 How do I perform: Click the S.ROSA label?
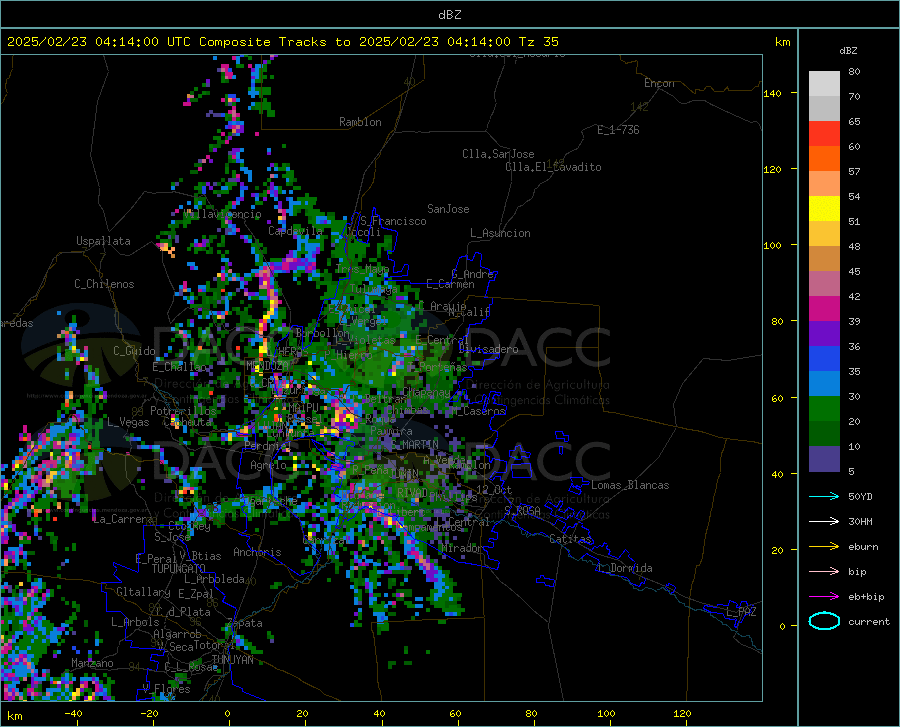pos(522,510)
